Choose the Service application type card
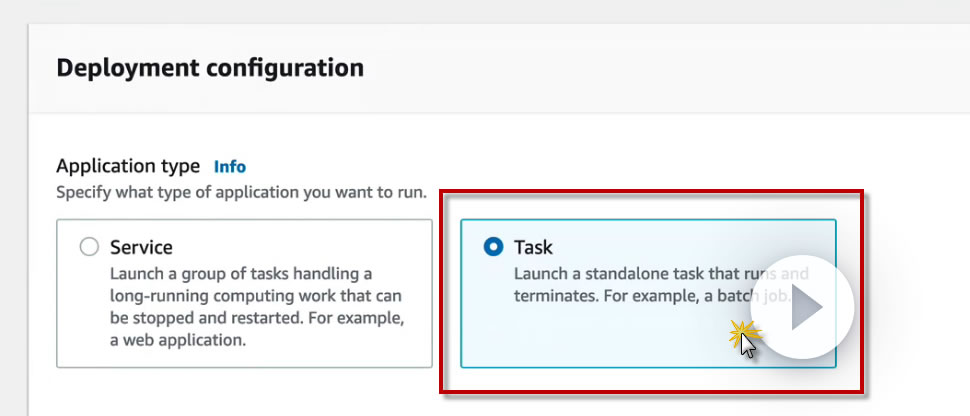The image size is (970, 416). 245,330
